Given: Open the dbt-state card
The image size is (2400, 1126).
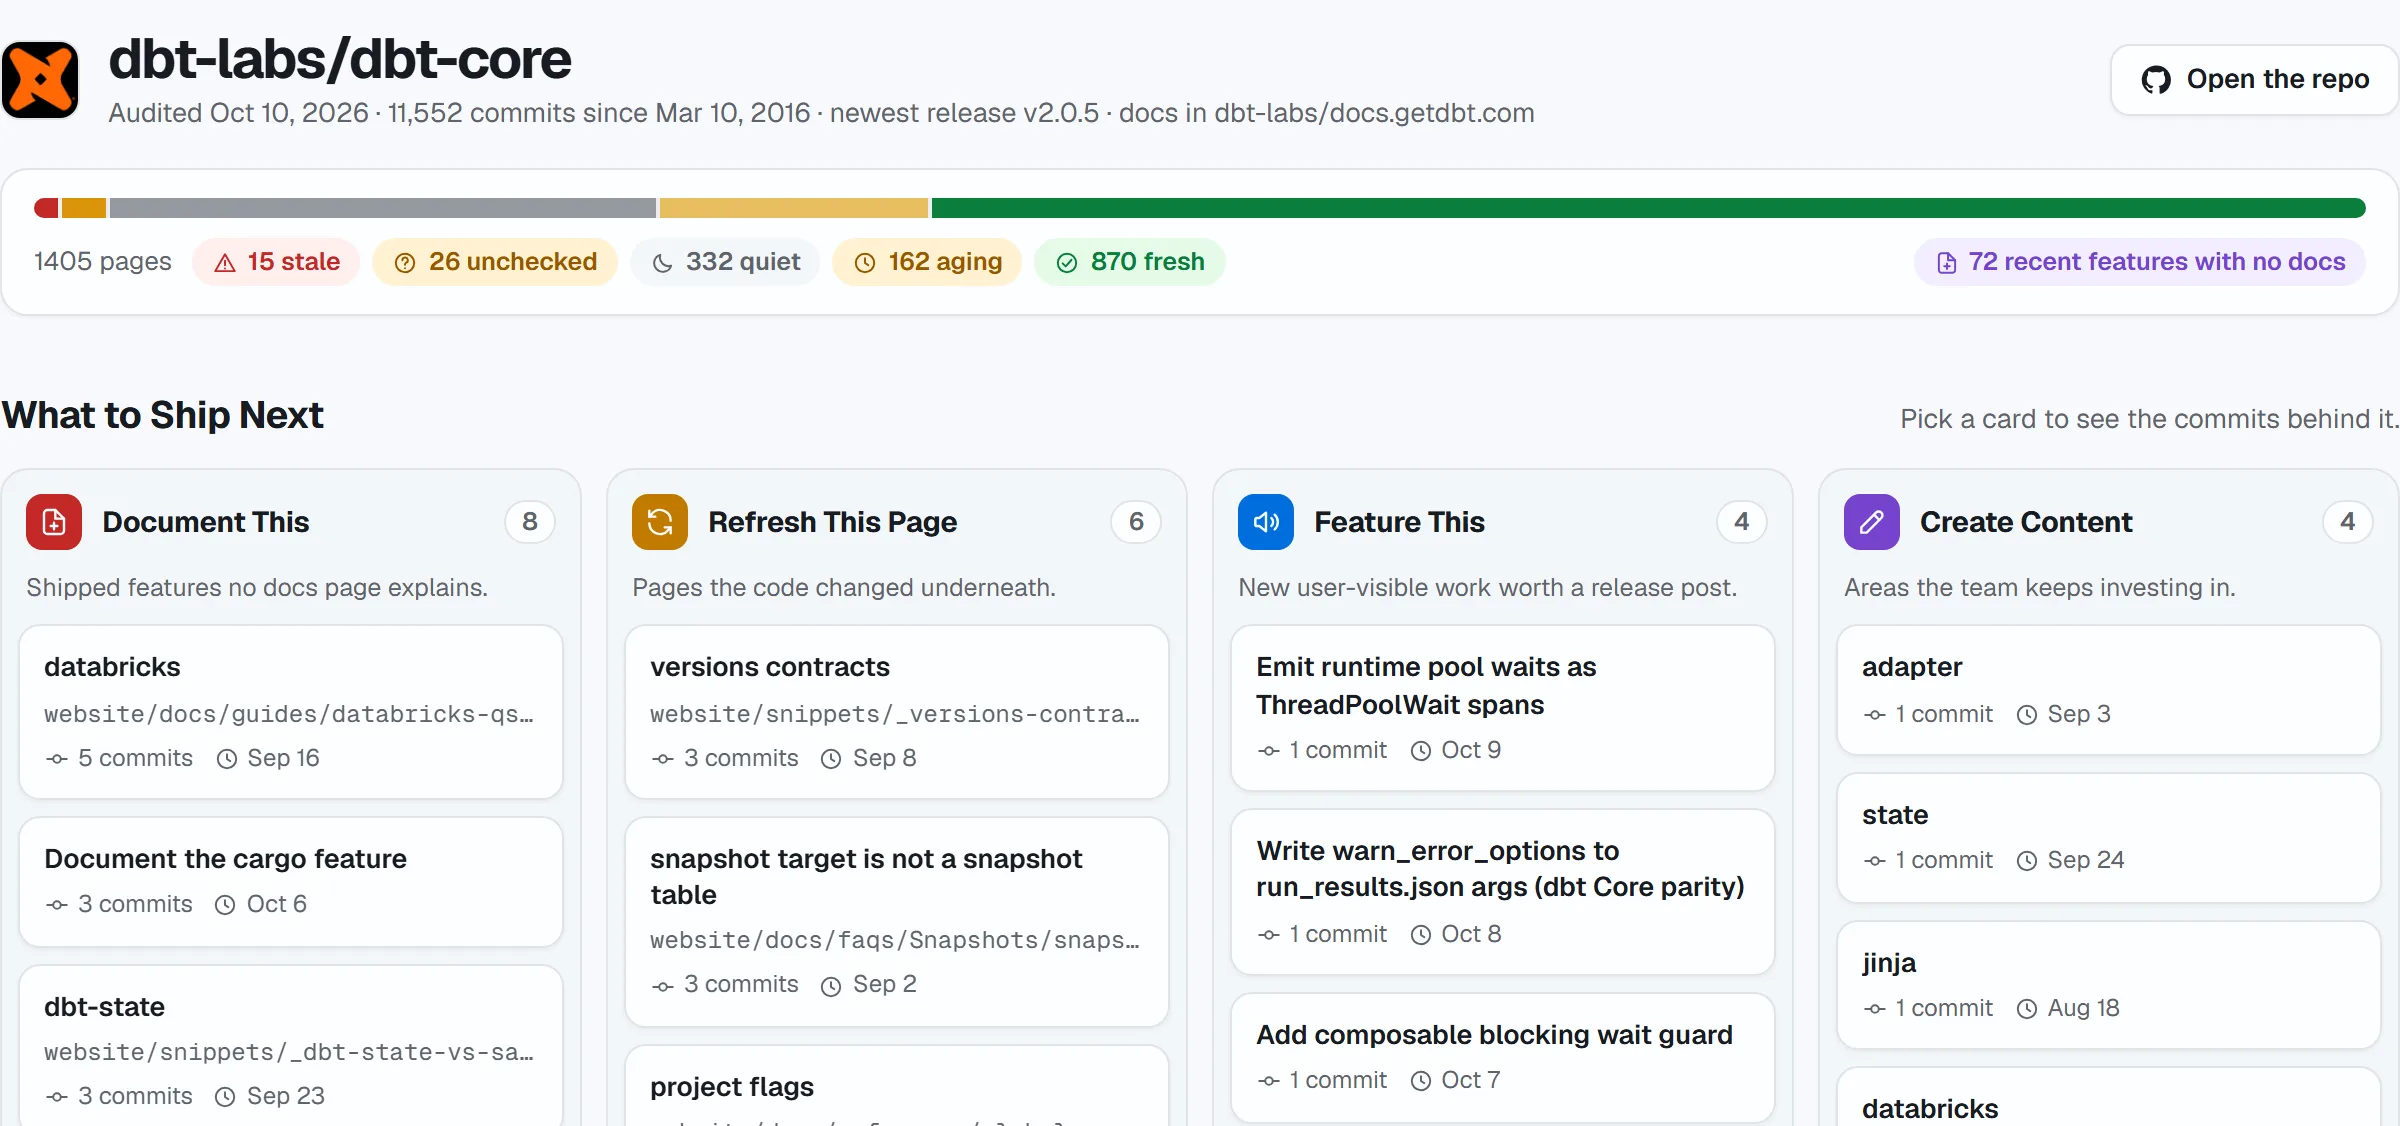Looking at the screenshot, I should click(291, 1046).
